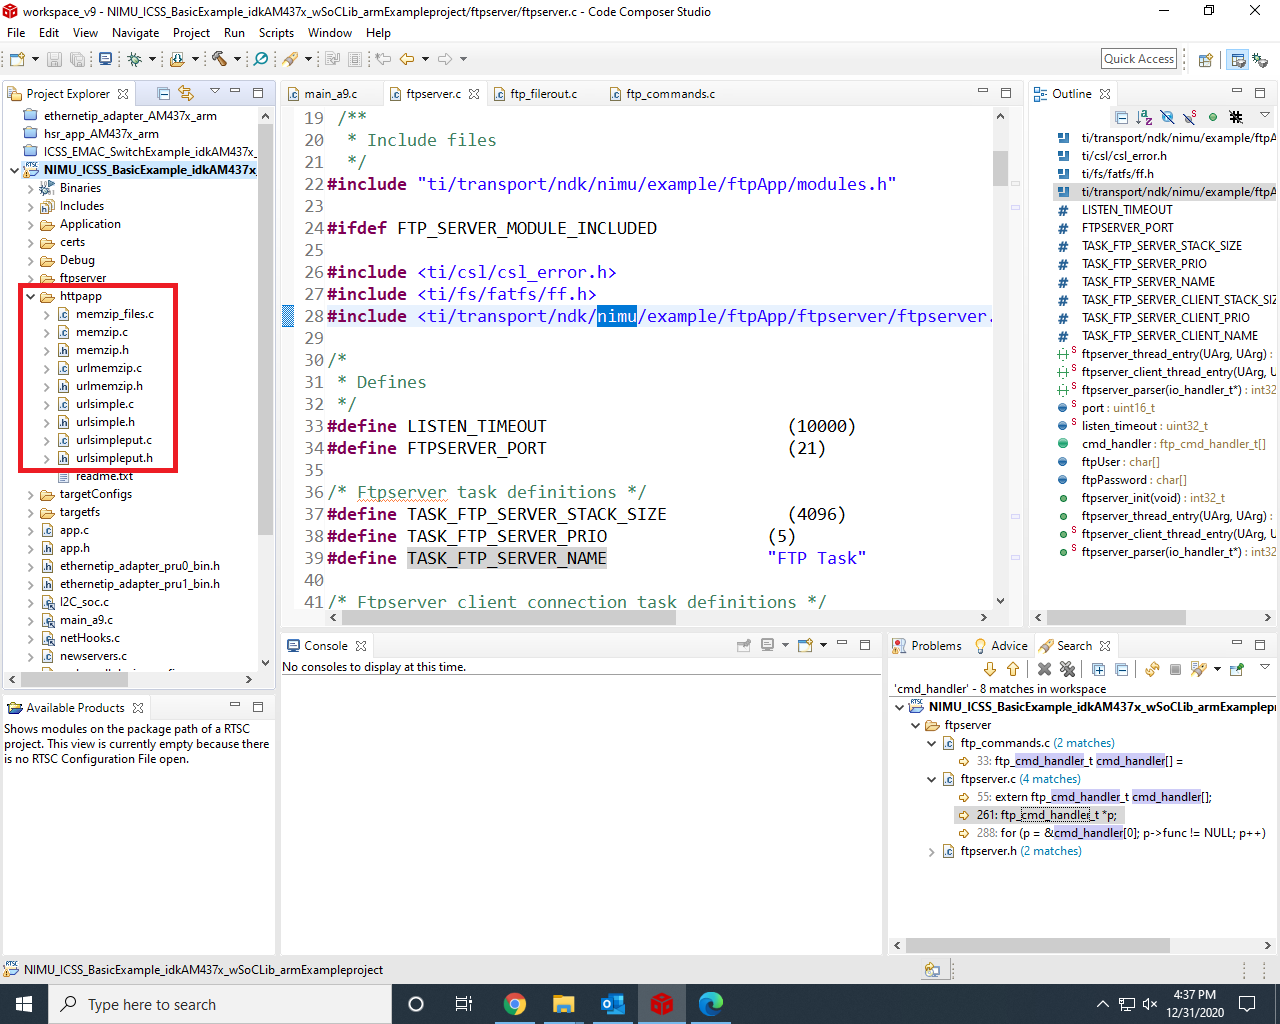Pin the Search view
Image resolution: width=1280 pixels, height=1024 pixels.
click(1237, 669)
